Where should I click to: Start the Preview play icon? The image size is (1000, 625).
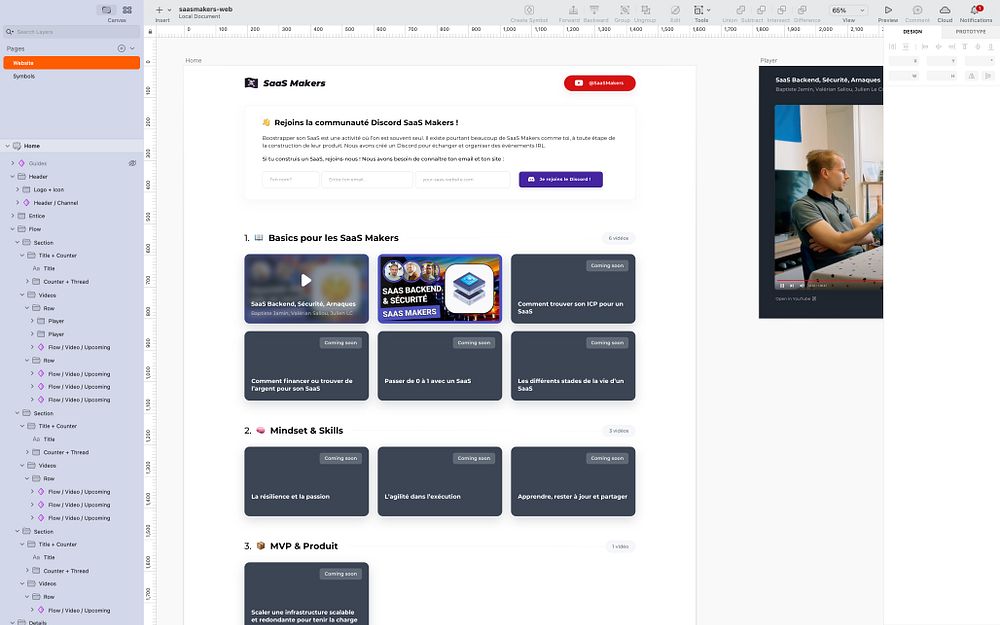click(x=888, y=10)
